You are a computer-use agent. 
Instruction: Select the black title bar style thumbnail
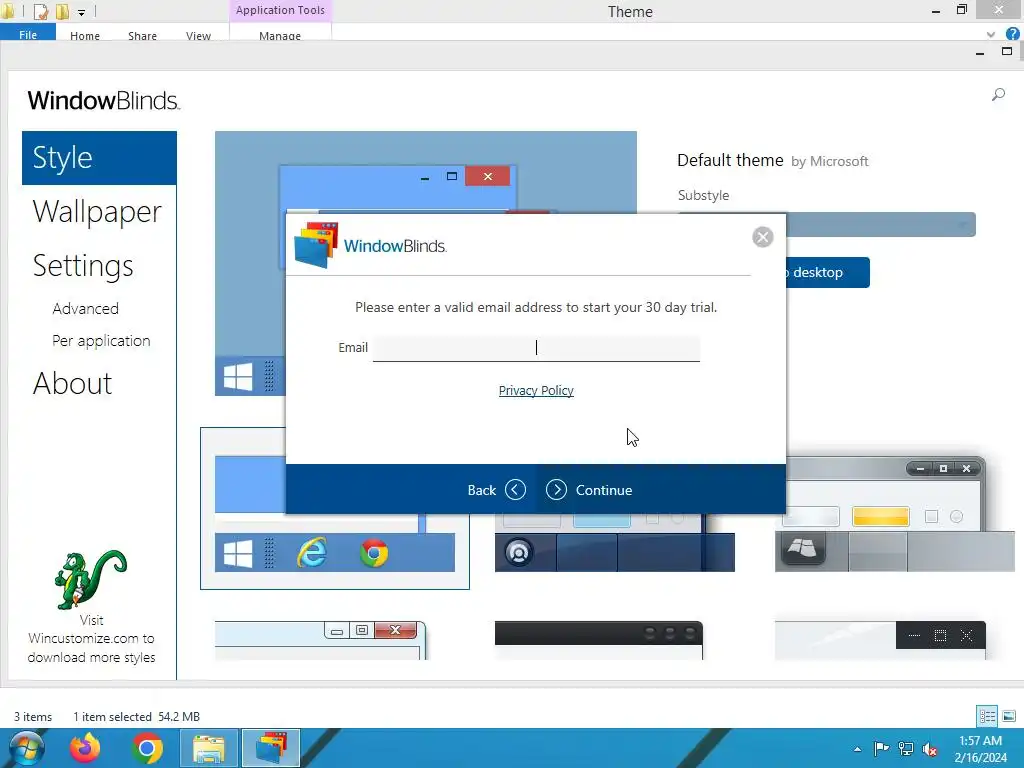(x=599, y=640)
